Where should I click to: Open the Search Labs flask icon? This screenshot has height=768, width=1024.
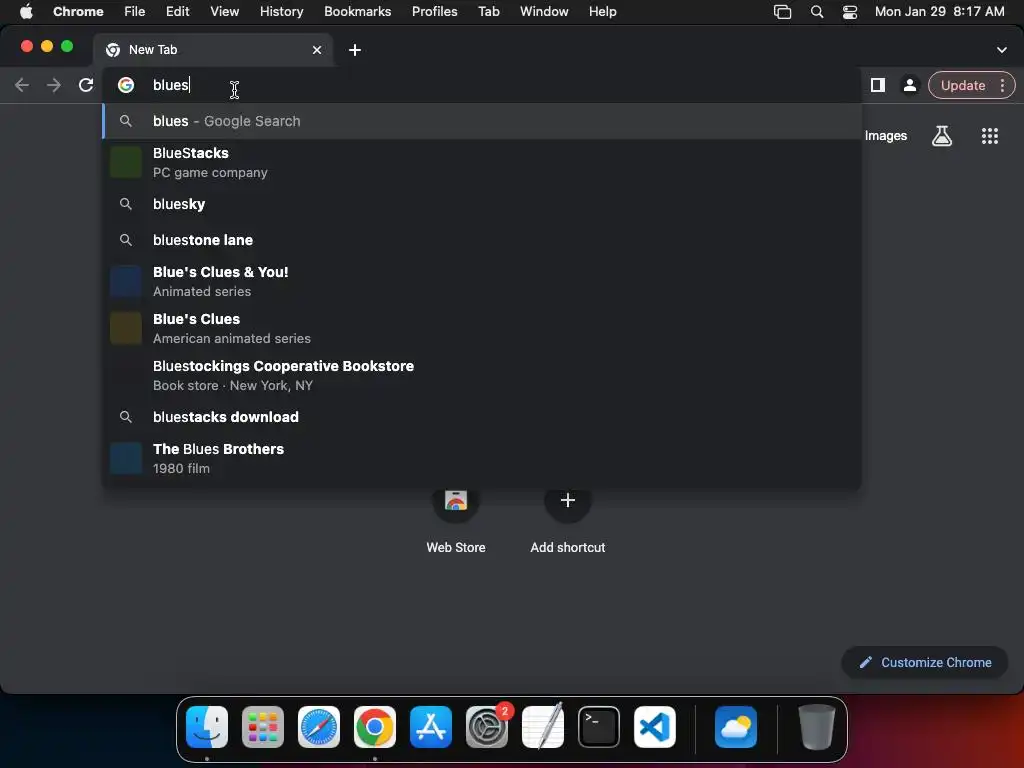(942, 136)
